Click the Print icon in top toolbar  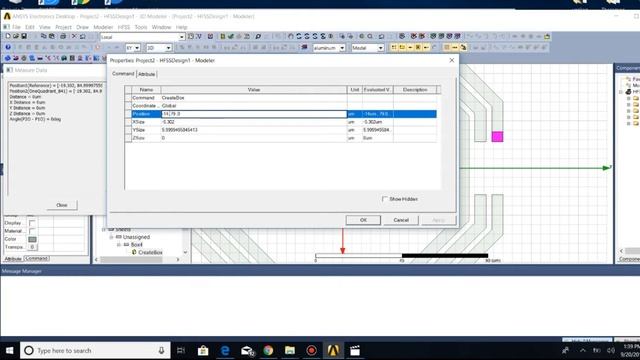pos(63,36)
